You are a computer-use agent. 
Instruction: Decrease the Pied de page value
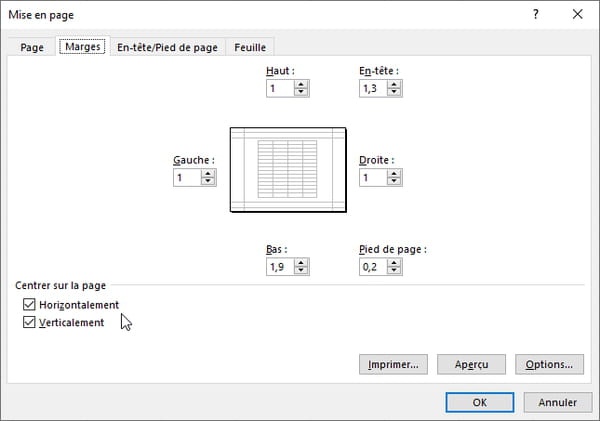[x=394, y=271]
